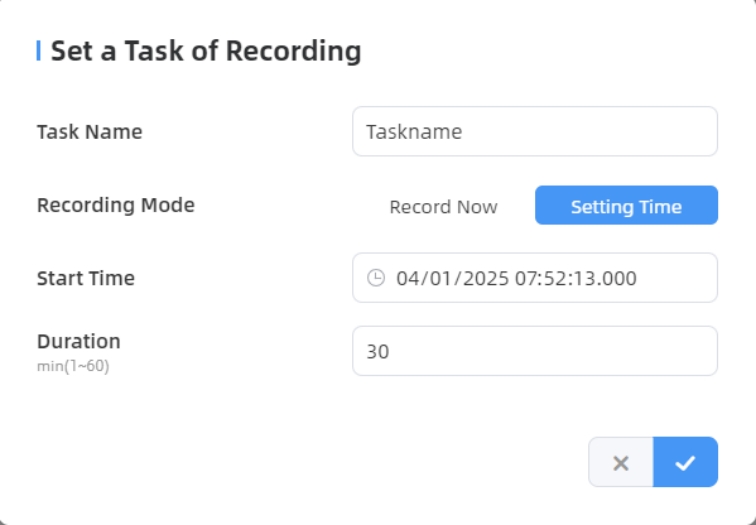The height and width of the screenshot is (525, 756).
Task: Select the Record Now recording mode
Action: [443, 206]
